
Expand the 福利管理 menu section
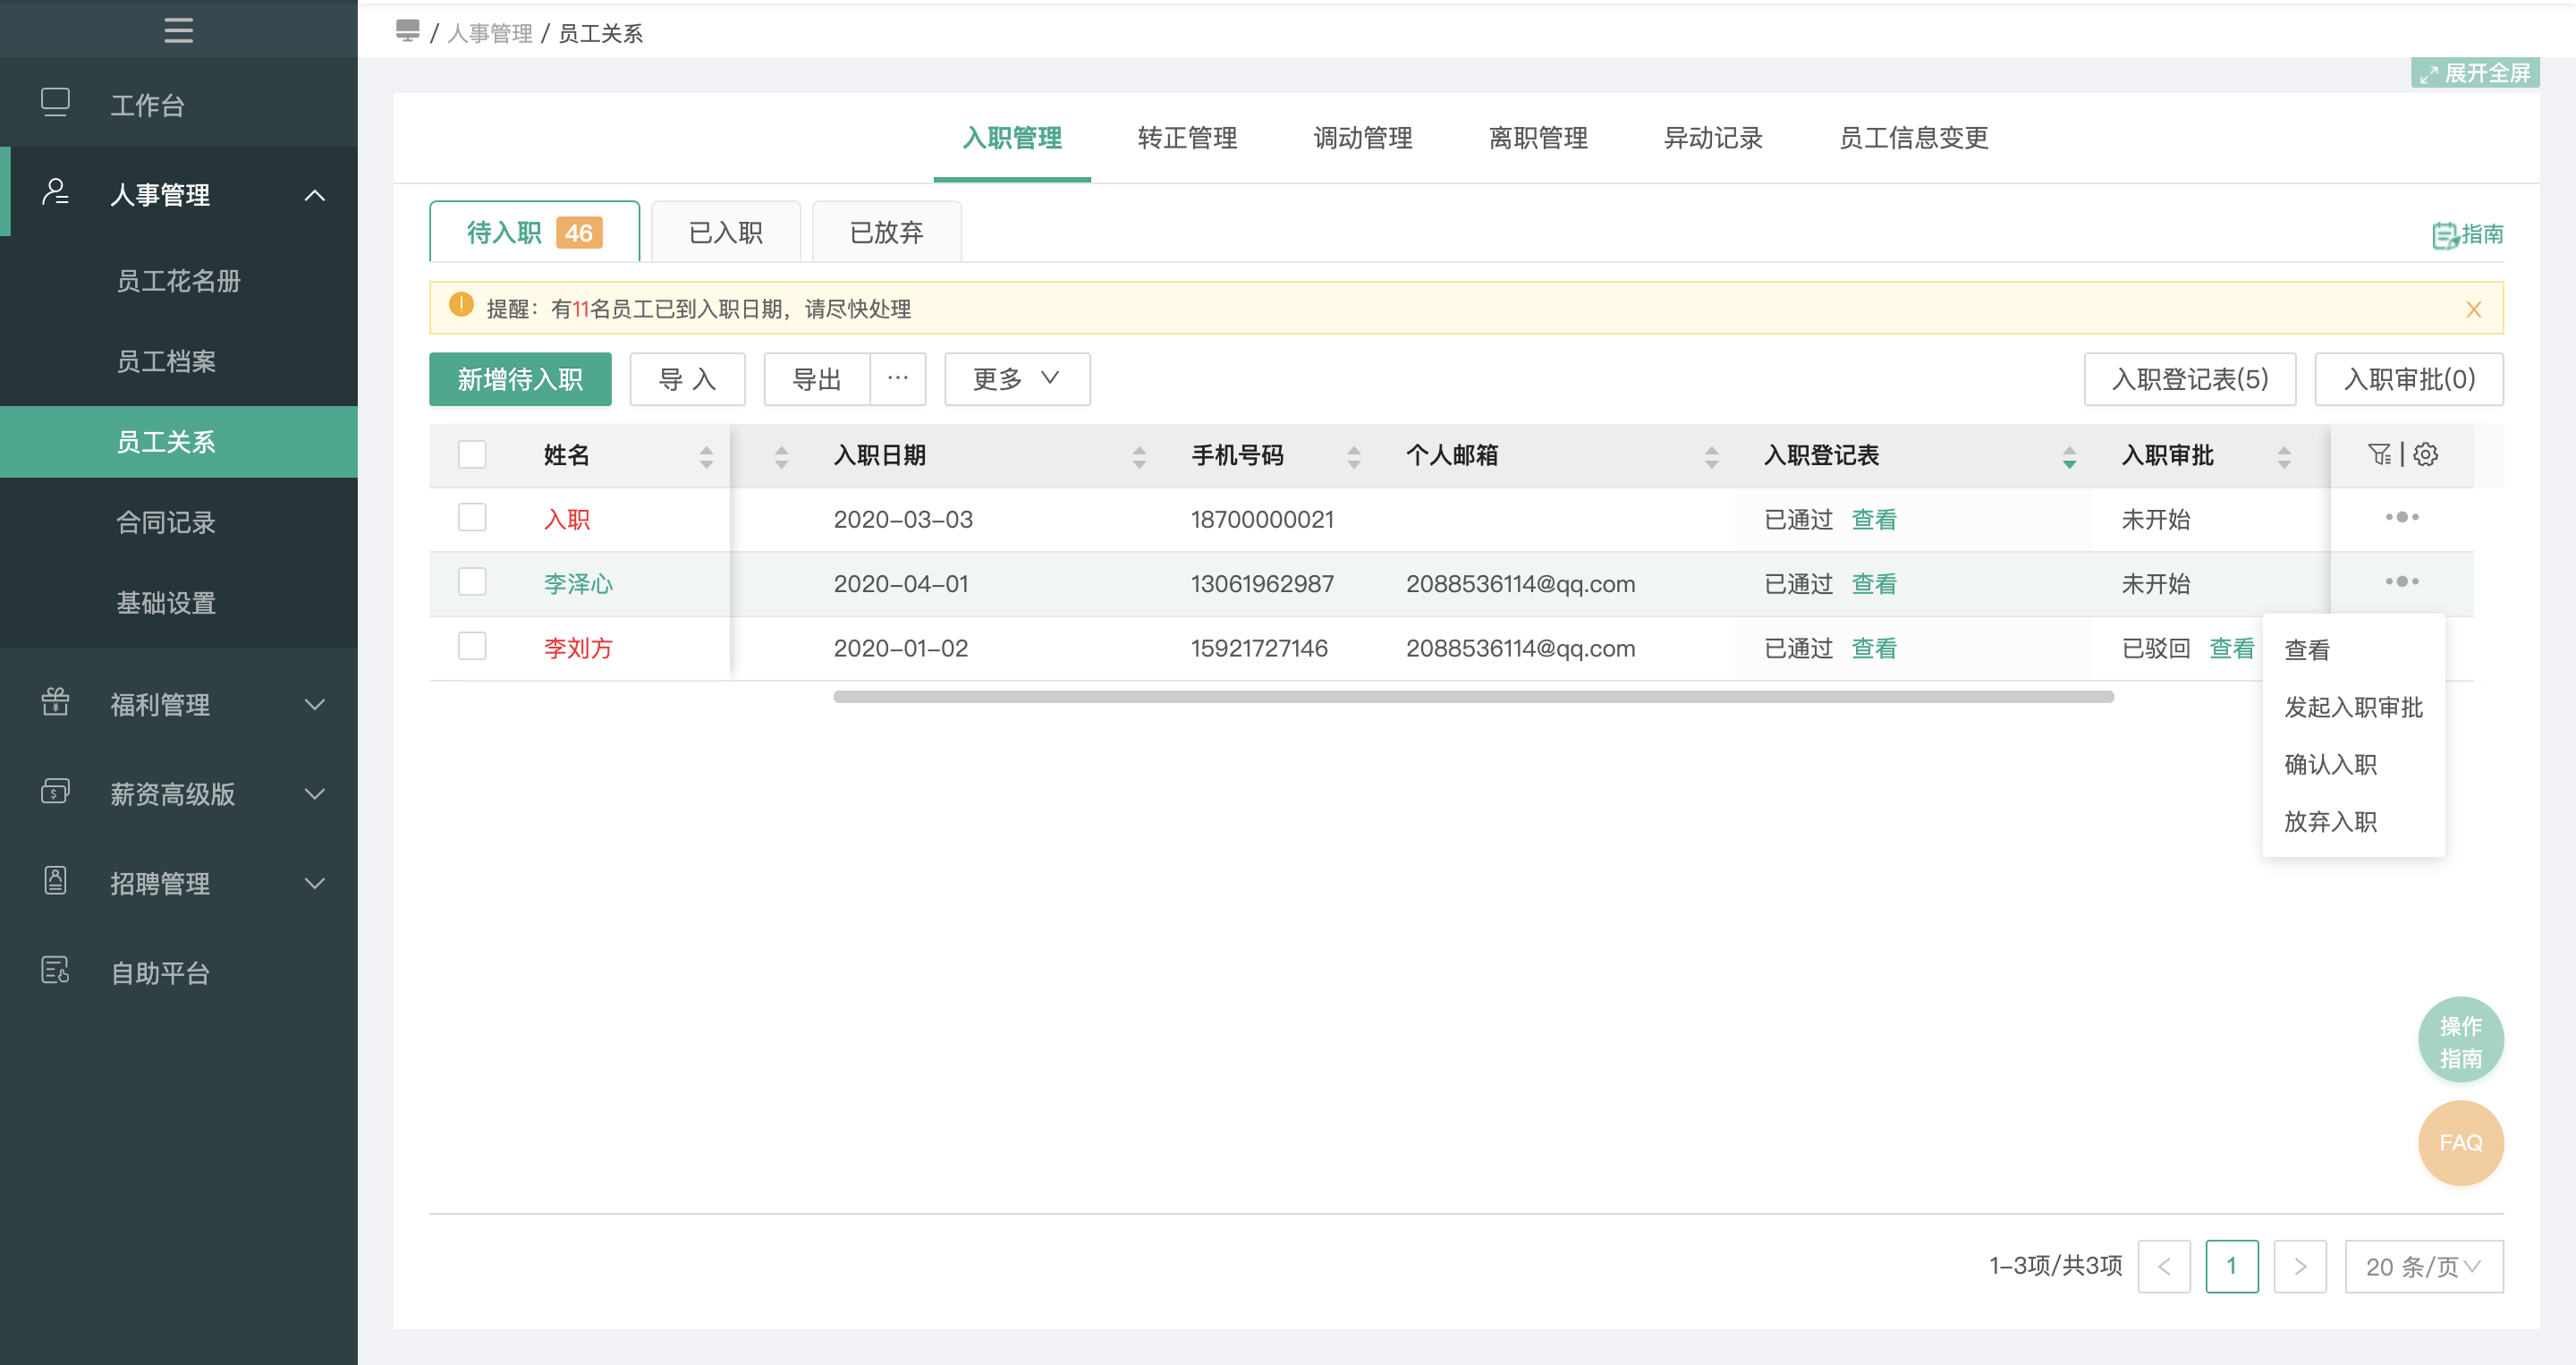tap(314, 705)
